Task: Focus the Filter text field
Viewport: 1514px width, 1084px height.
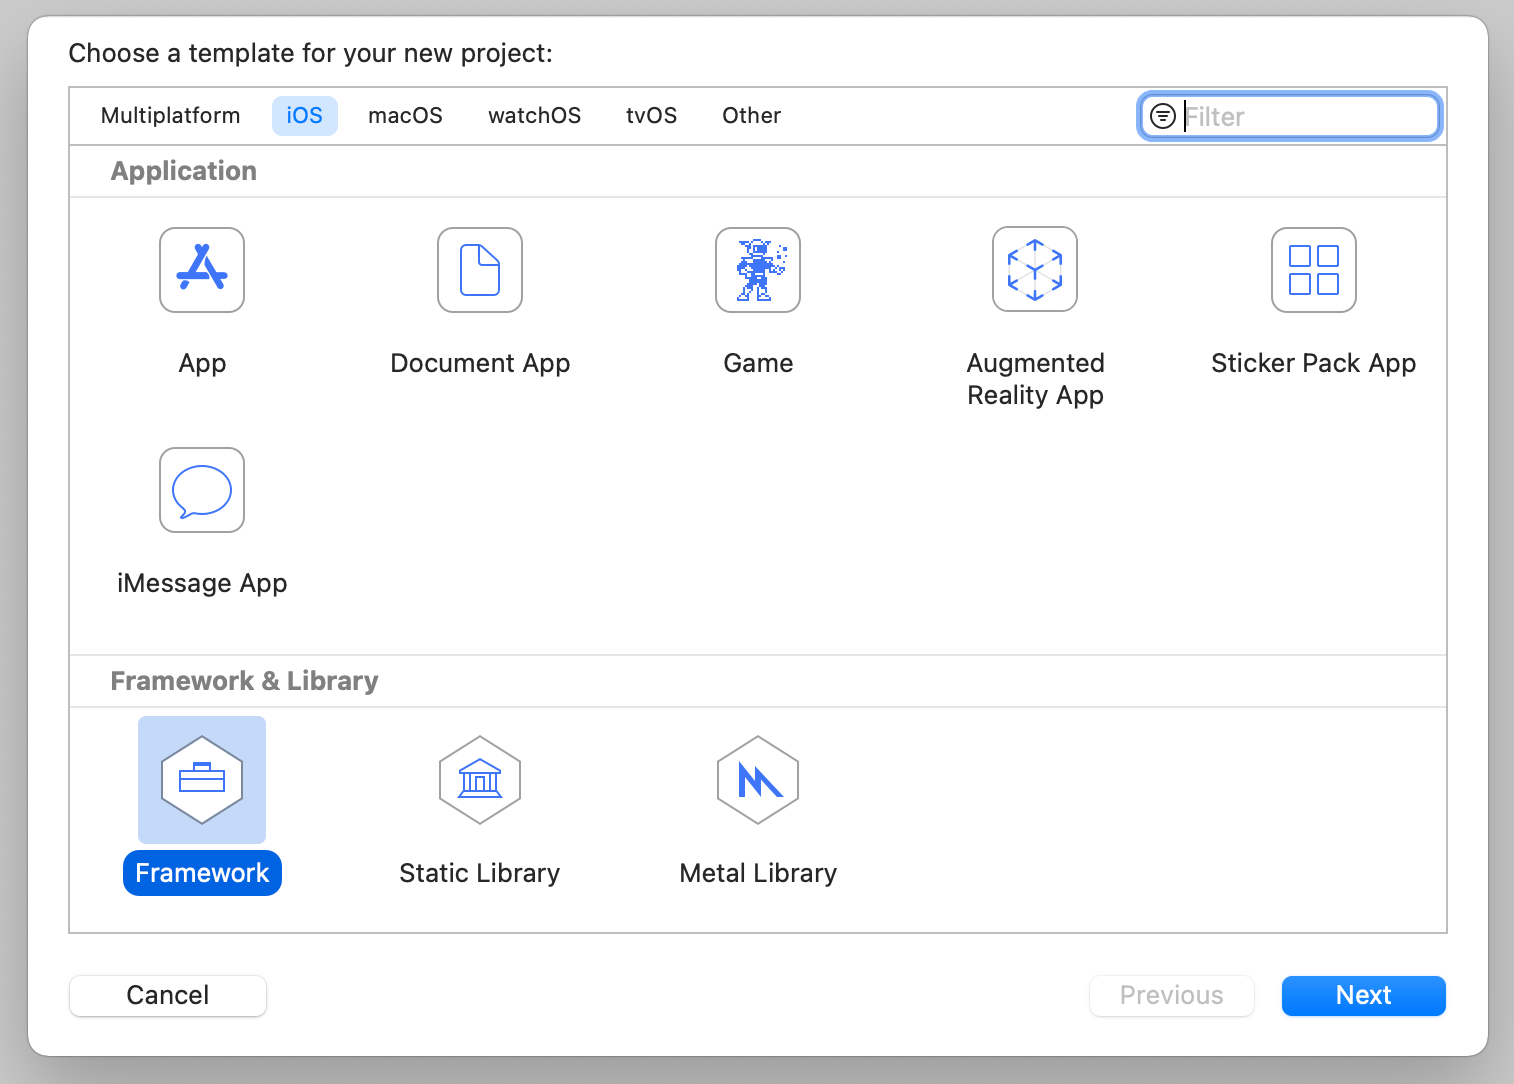Action: coord(1290,116)
